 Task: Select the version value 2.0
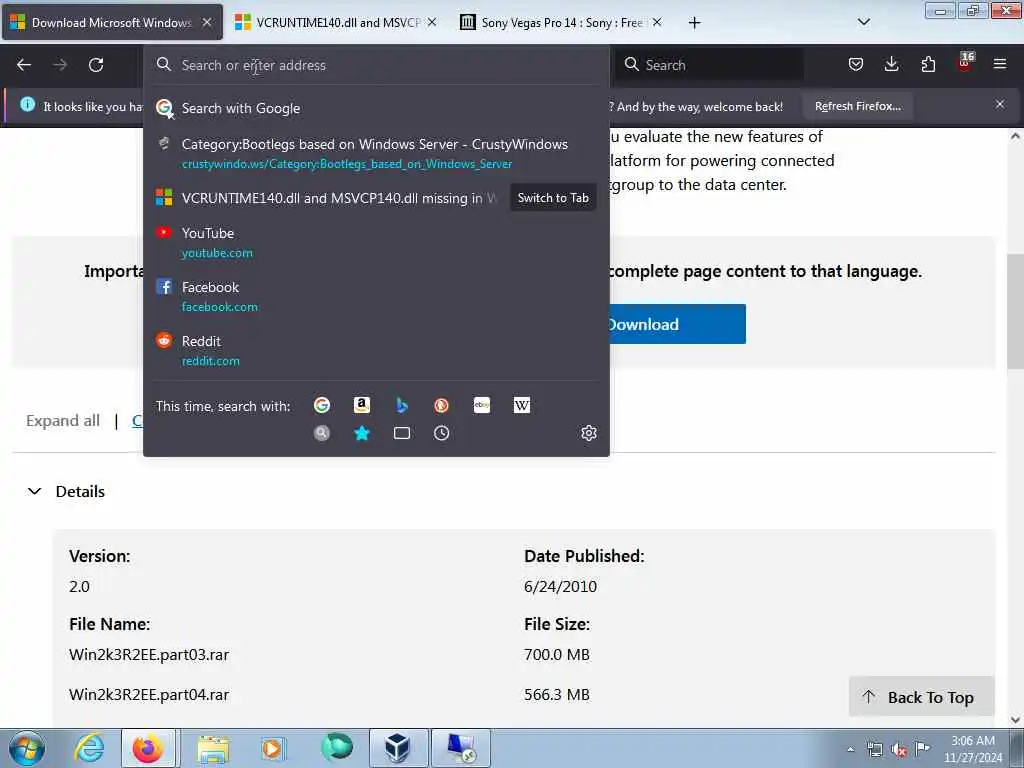(x=79, y=586)
